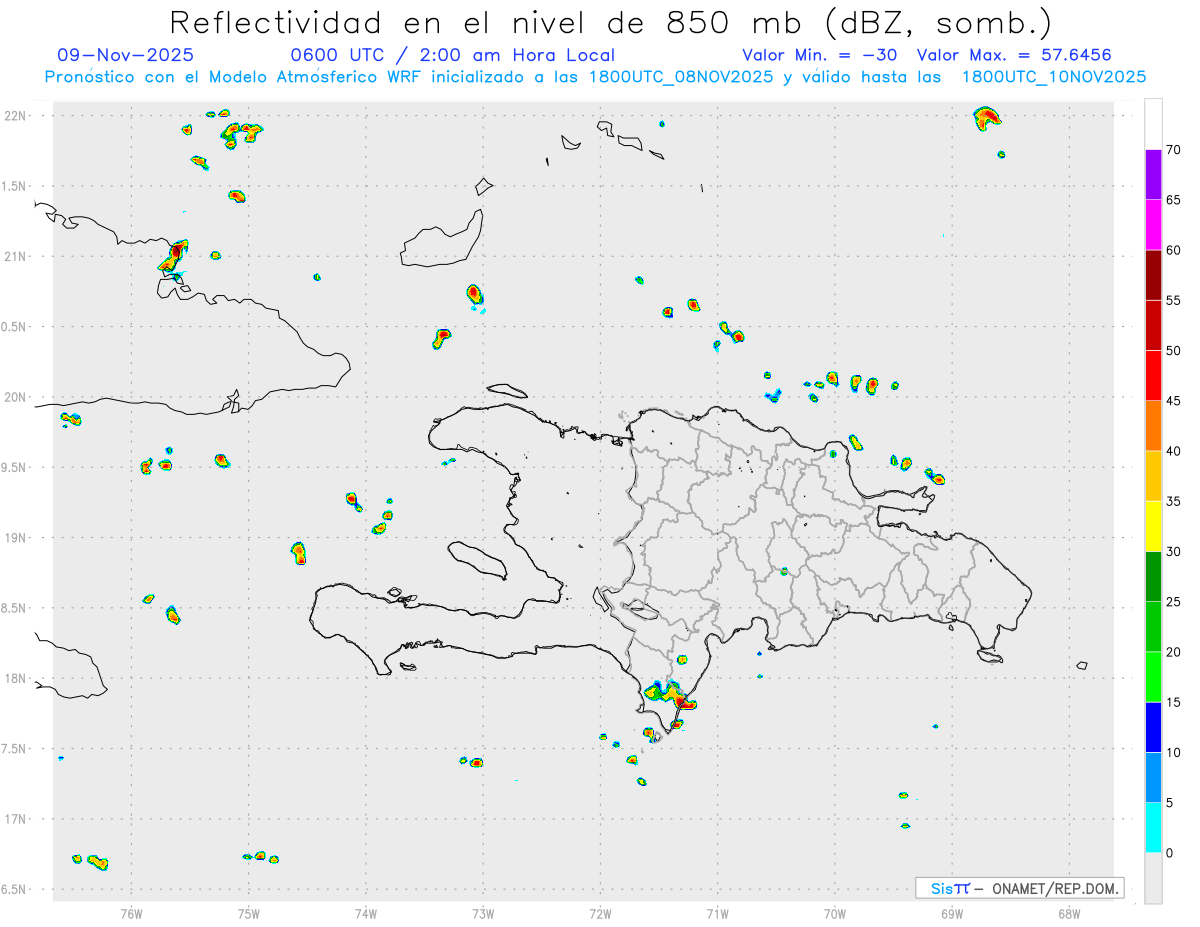The height and width of the screenshot is (927, 1200).
Task: Pick the red 50-55 dBZ color band
Action: pos(1153,325)
